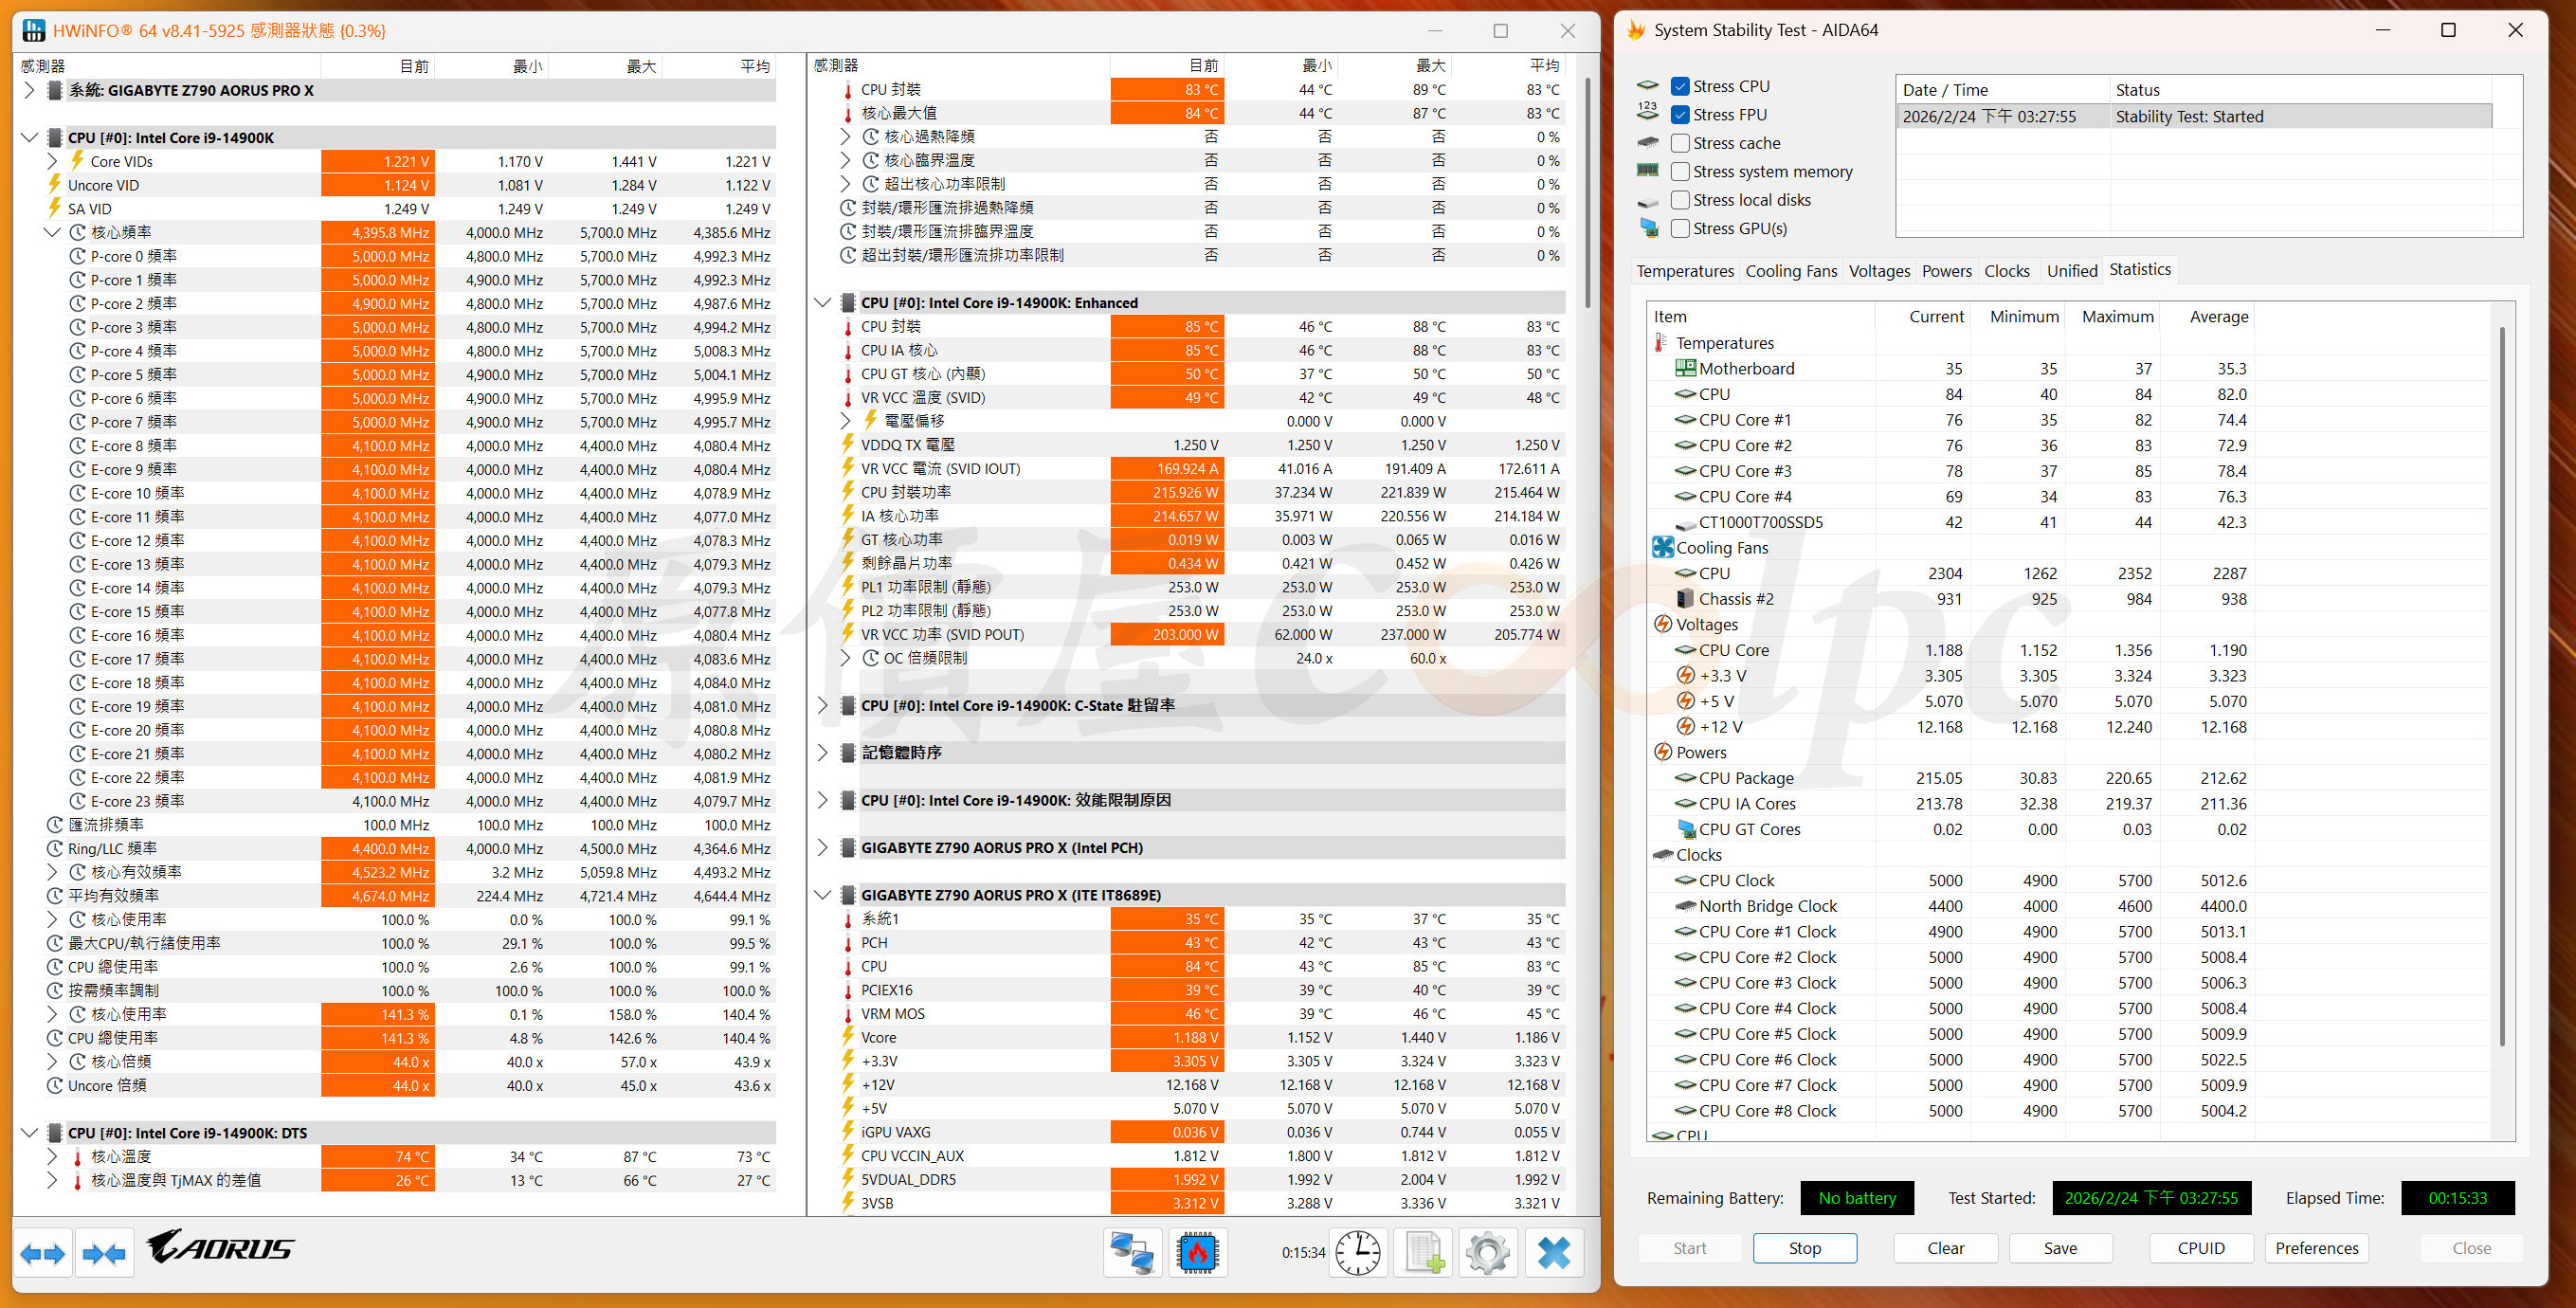Image resolution: width=2576 pixels, height=1308 pixels.
Task: Expand the C-State residency section
Action: click(823, 705)
